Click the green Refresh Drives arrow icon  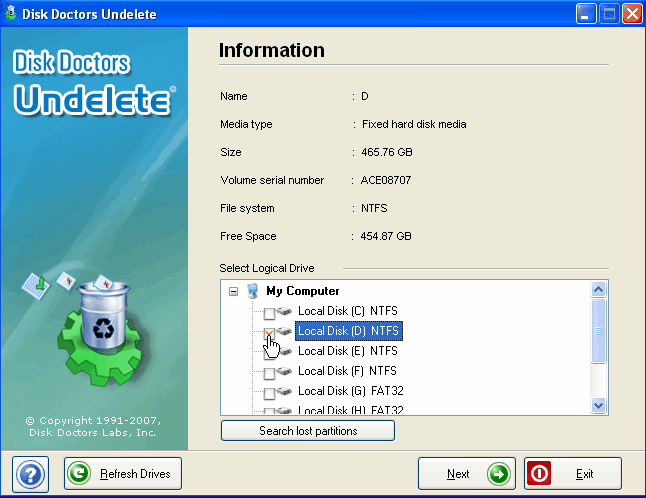[x=79, y=473]
